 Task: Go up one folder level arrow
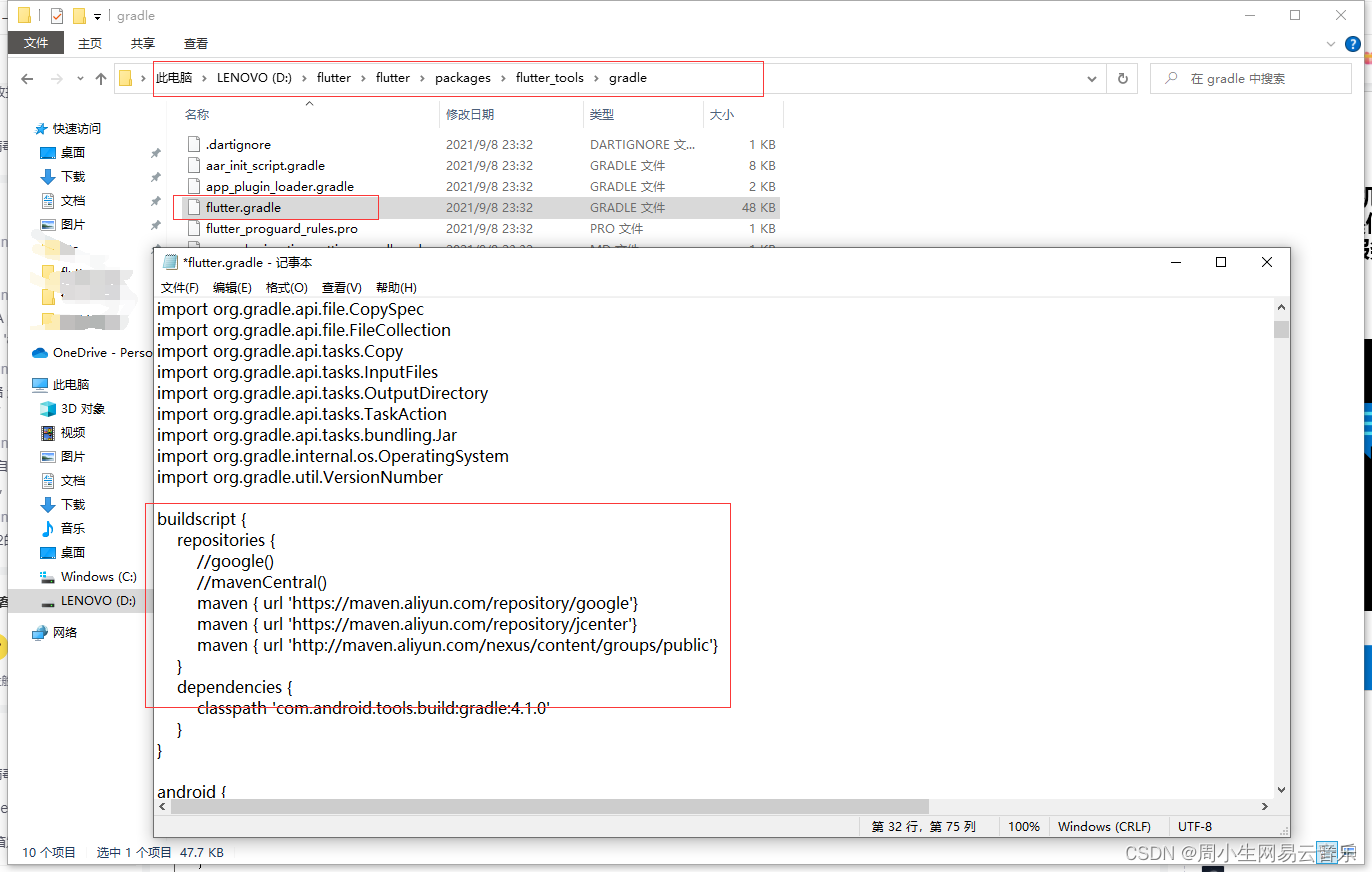point(101,78)
